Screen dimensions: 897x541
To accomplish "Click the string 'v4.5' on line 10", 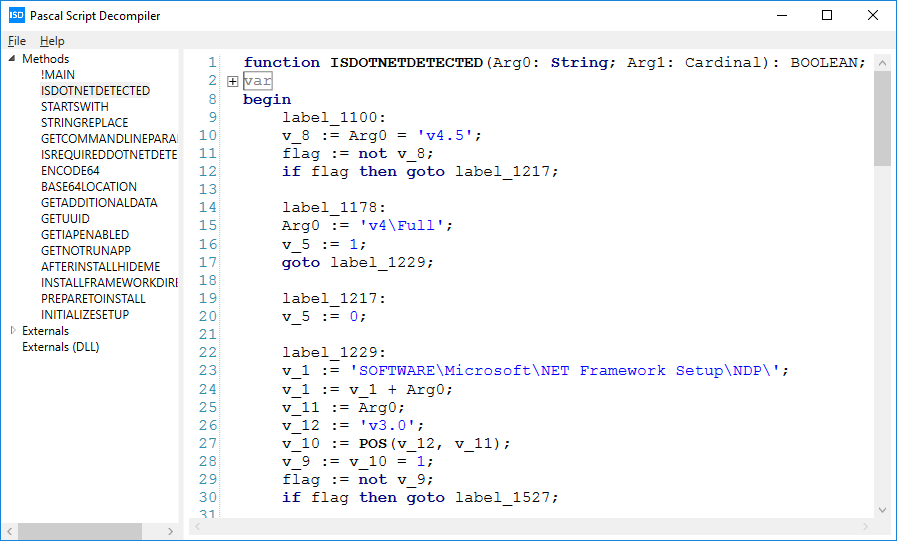I will click(x=444, y=136).
